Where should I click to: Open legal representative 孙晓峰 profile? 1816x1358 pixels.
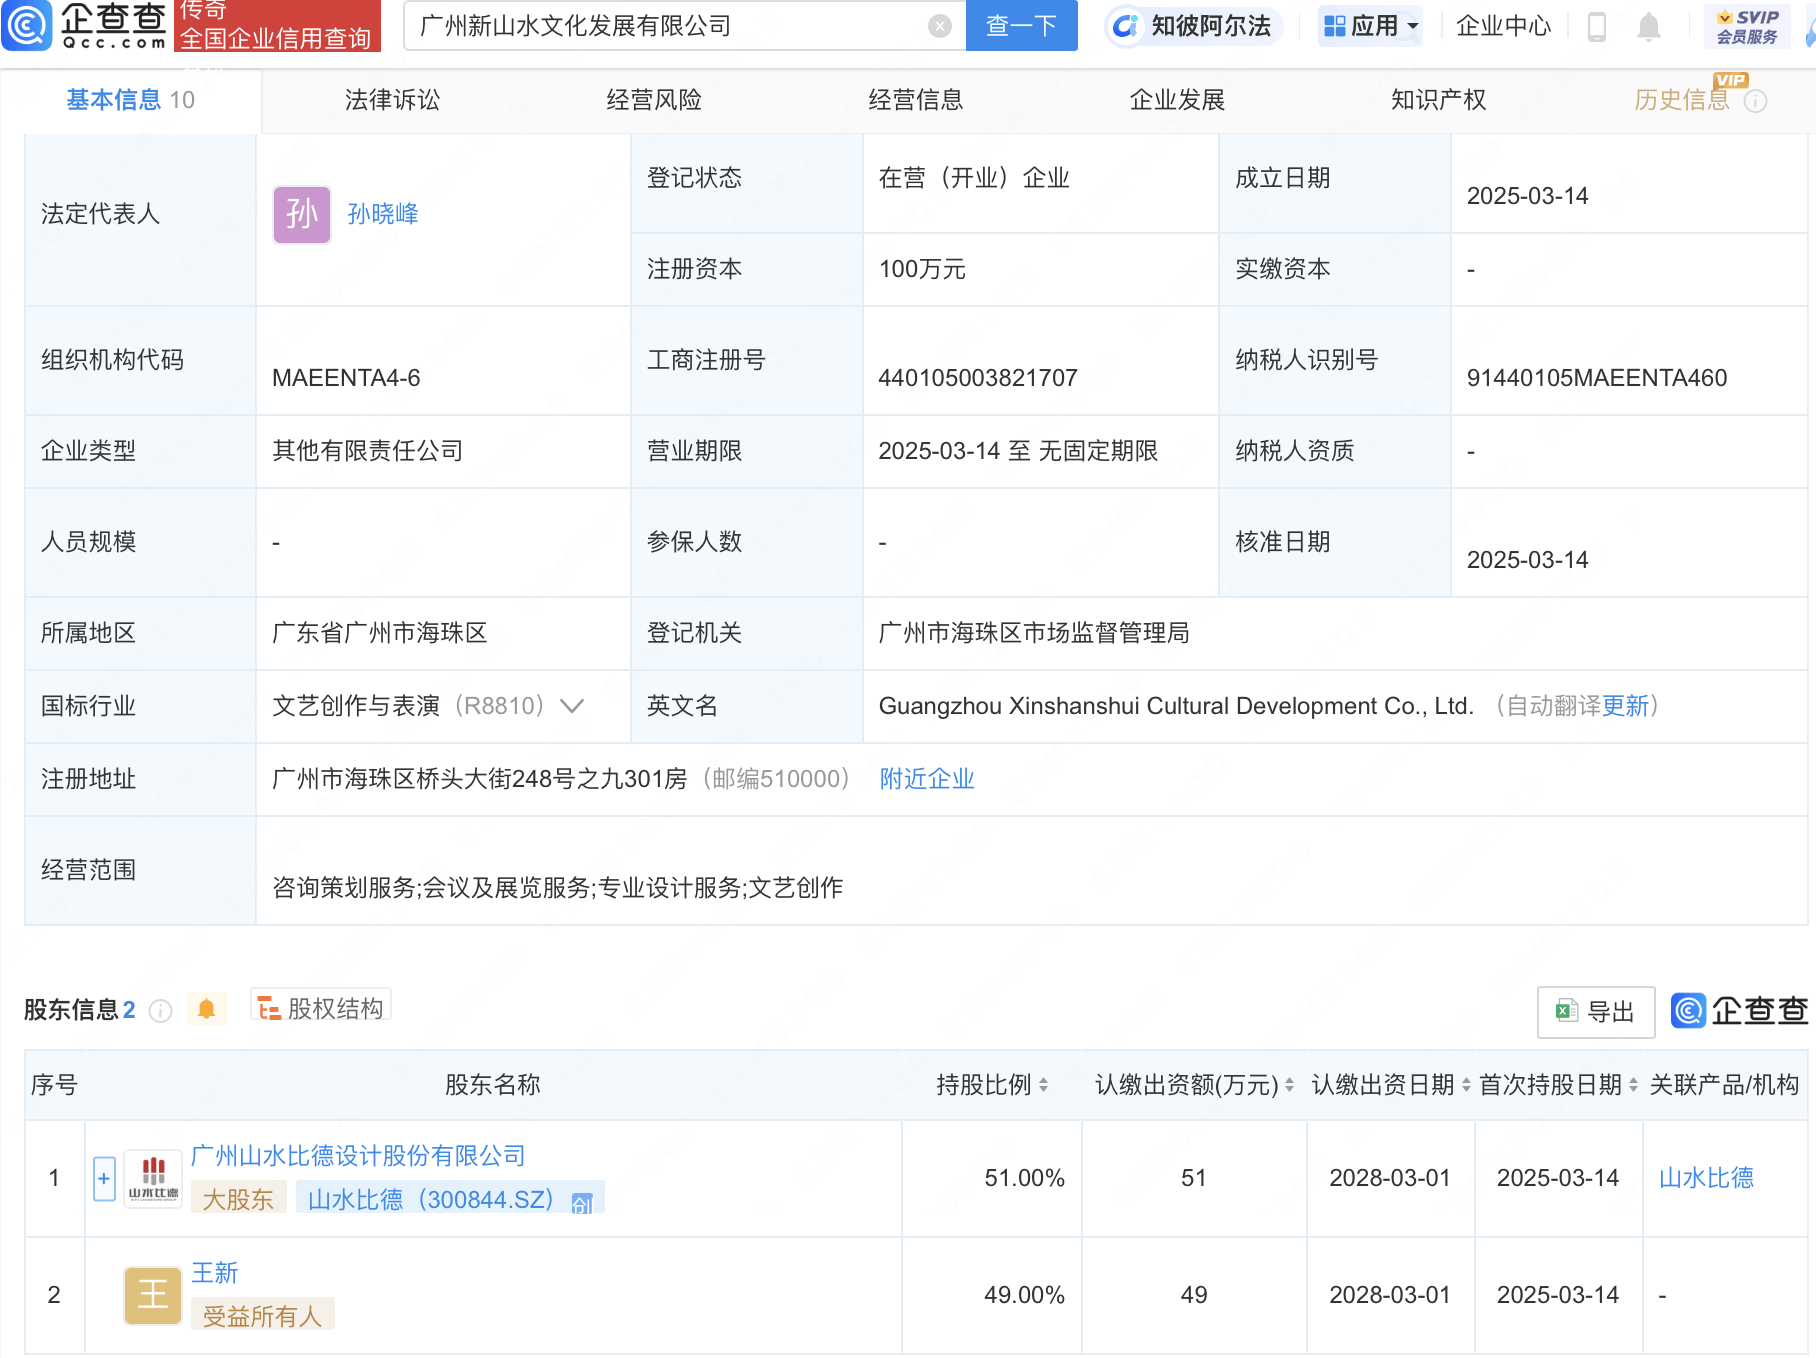point(383,214)
